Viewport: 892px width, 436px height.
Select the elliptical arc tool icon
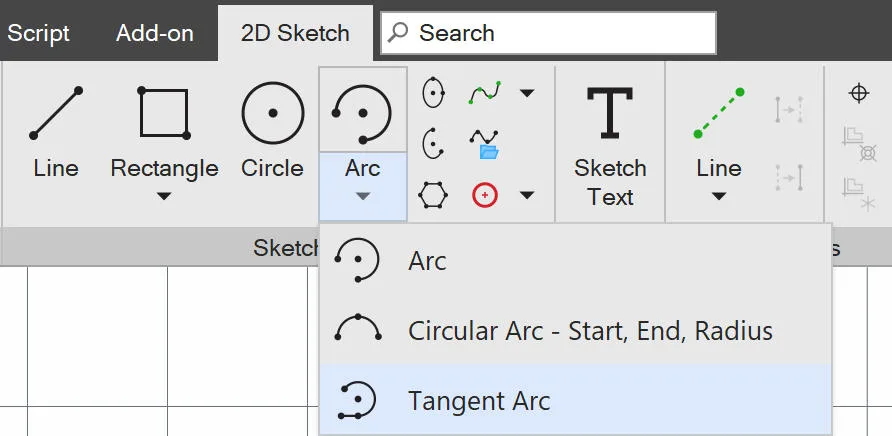pos(433,143)
